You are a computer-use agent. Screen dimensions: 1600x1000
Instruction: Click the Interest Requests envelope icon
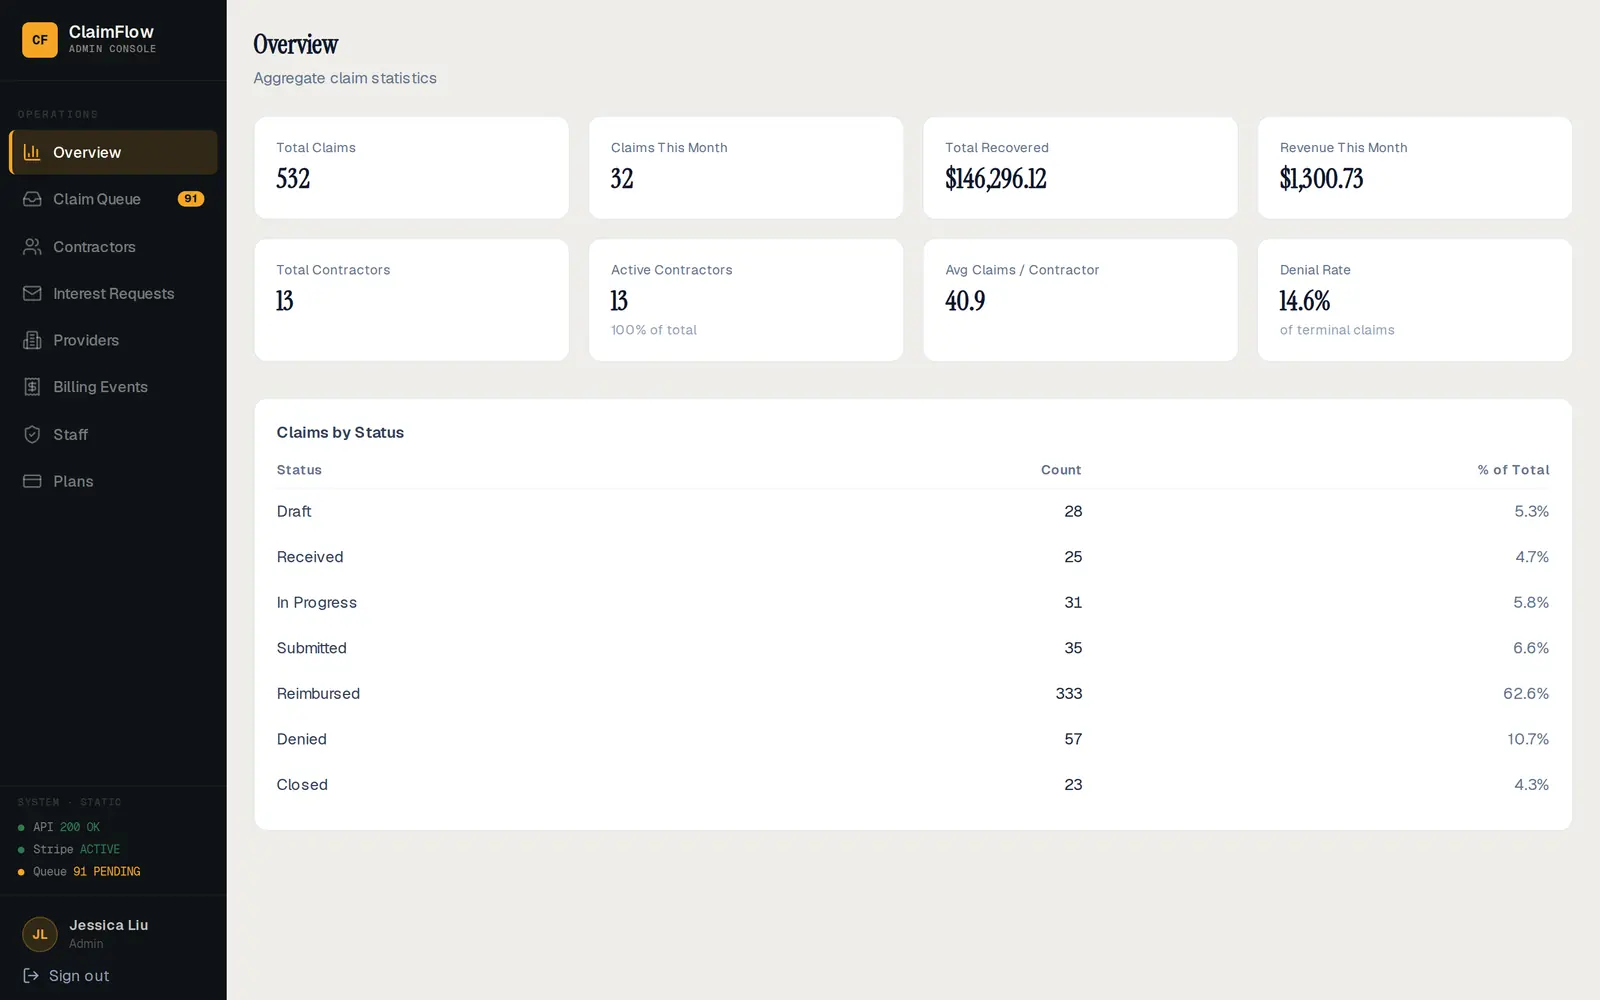(32, 293)
